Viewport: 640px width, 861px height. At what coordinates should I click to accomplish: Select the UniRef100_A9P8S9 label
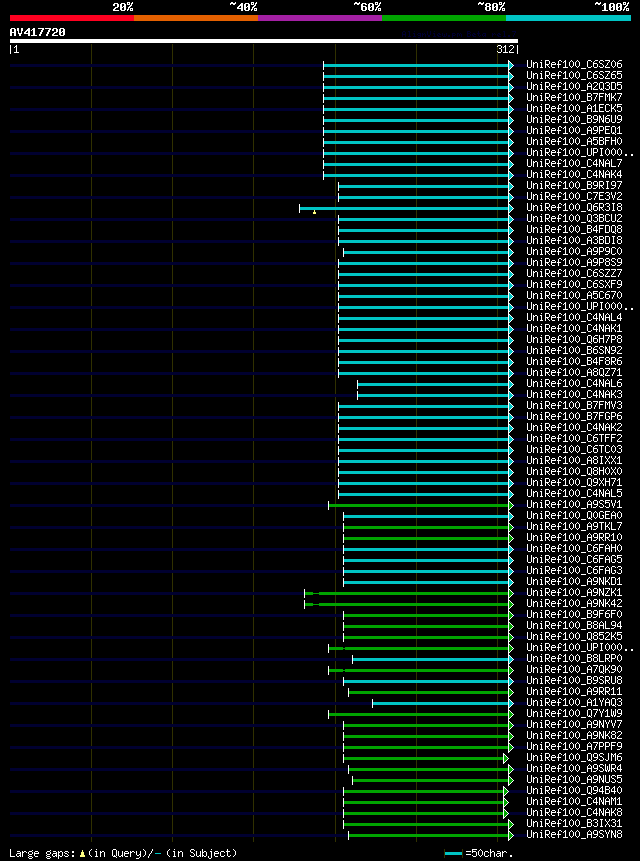coord(574,262)
